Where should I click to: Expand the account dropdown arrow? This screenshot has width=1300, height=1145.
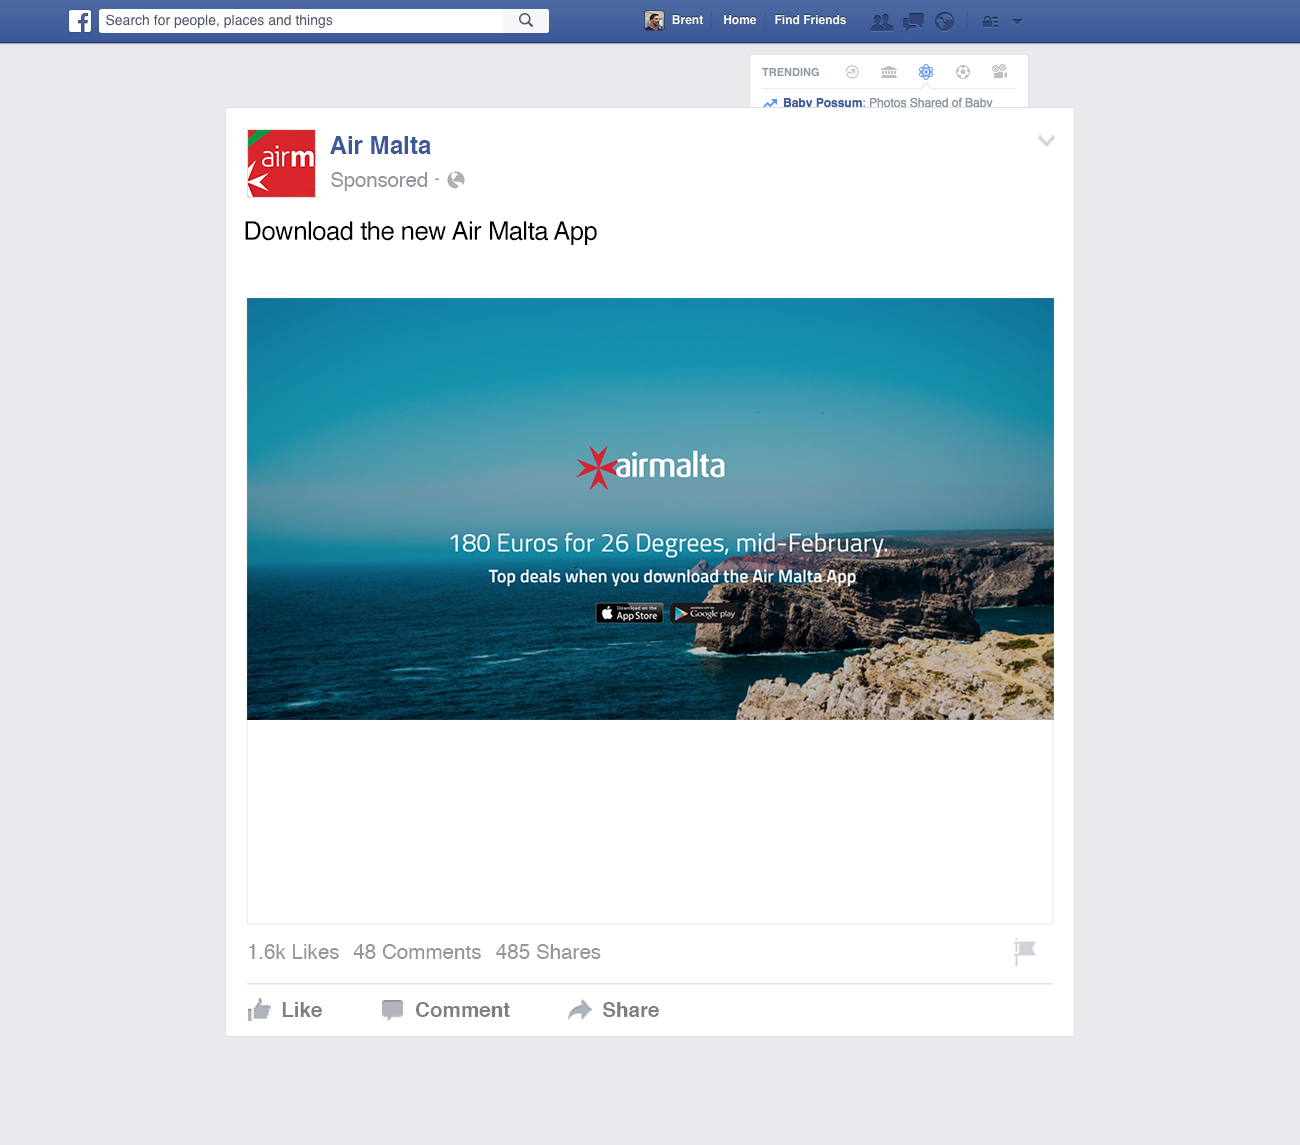tap(1017, 21)
